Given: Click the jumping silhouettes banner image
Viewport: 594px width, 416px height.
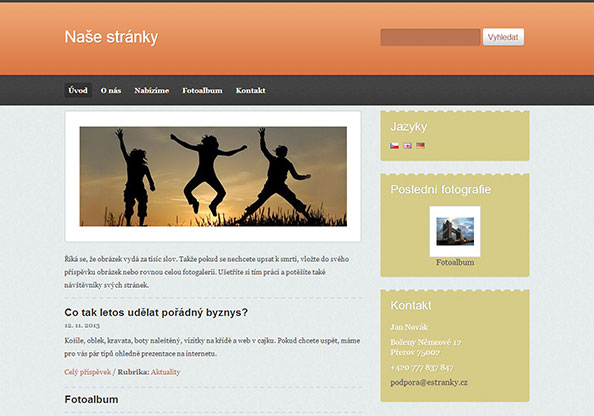Looking at the screenshot, I should click(213, 176).
